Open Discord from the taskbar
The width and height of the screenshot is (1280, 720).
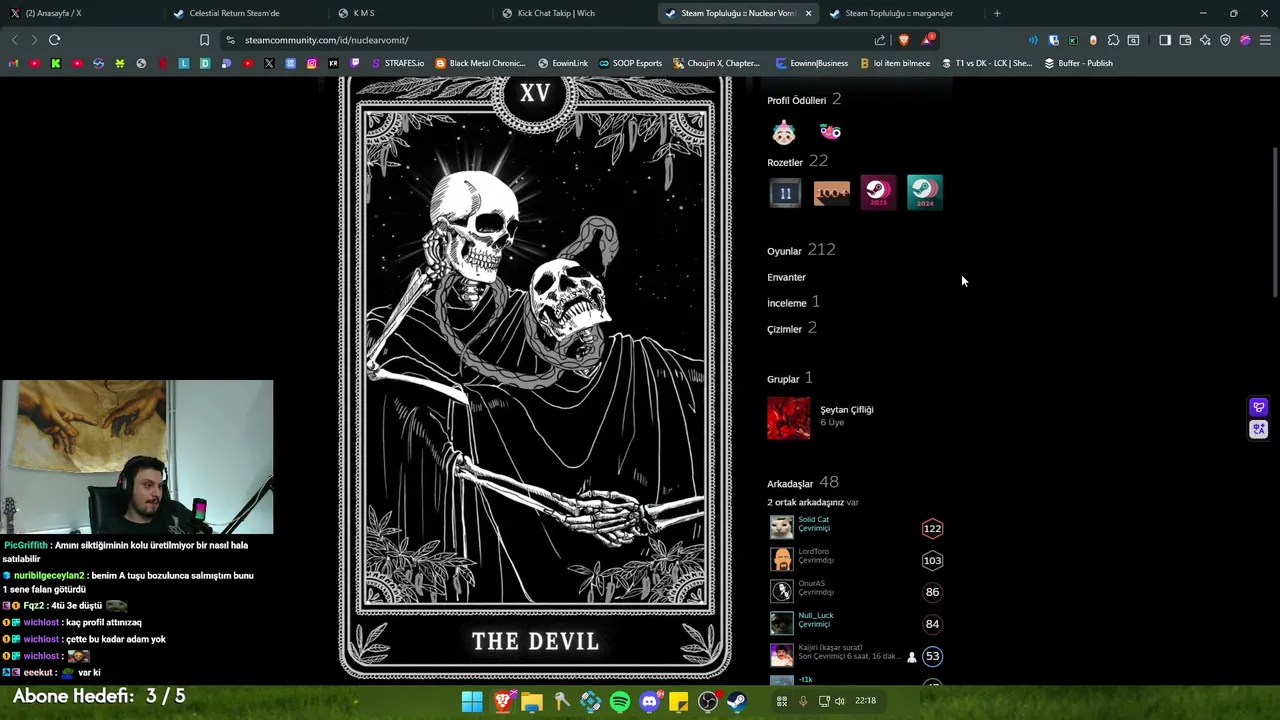pyautogui.click(x=650, y=702)
